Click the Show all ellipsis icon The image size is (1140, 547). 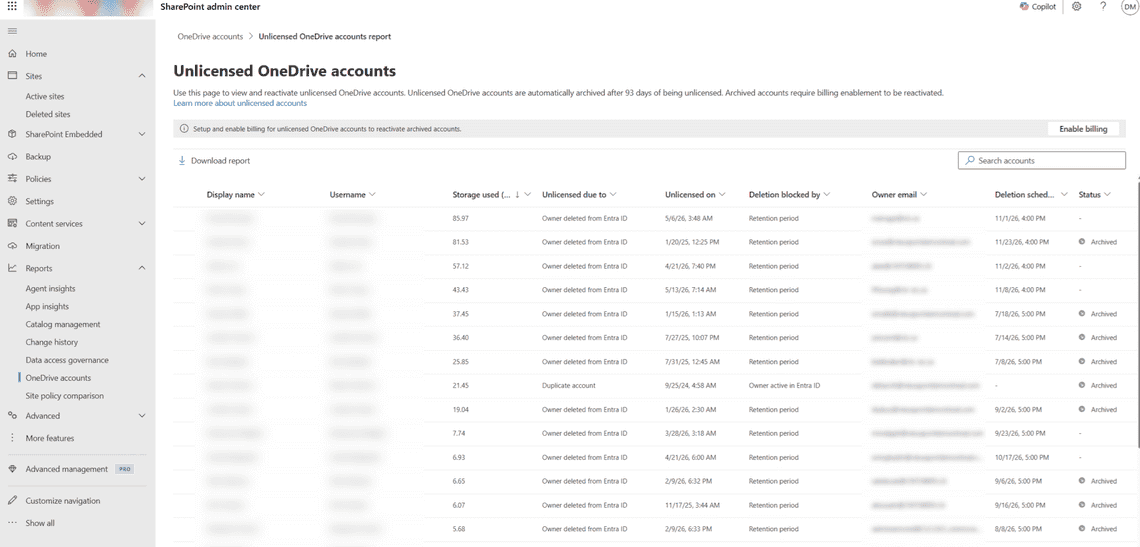click(12, 523)
